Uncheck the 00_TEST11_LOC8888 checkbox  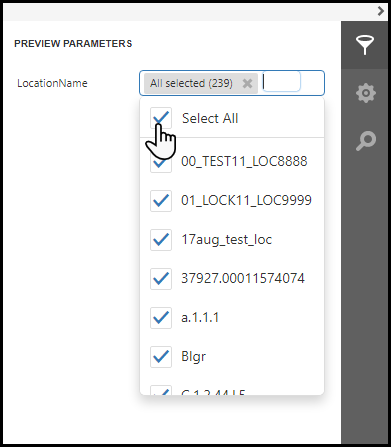tap(161, 162)
